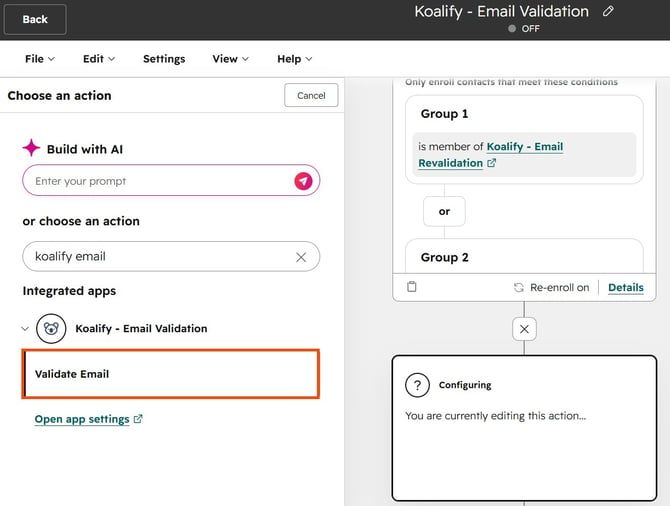Screen dimensions: 670x506
Task: Click the Group 2 heading
Action: point(444,257)
